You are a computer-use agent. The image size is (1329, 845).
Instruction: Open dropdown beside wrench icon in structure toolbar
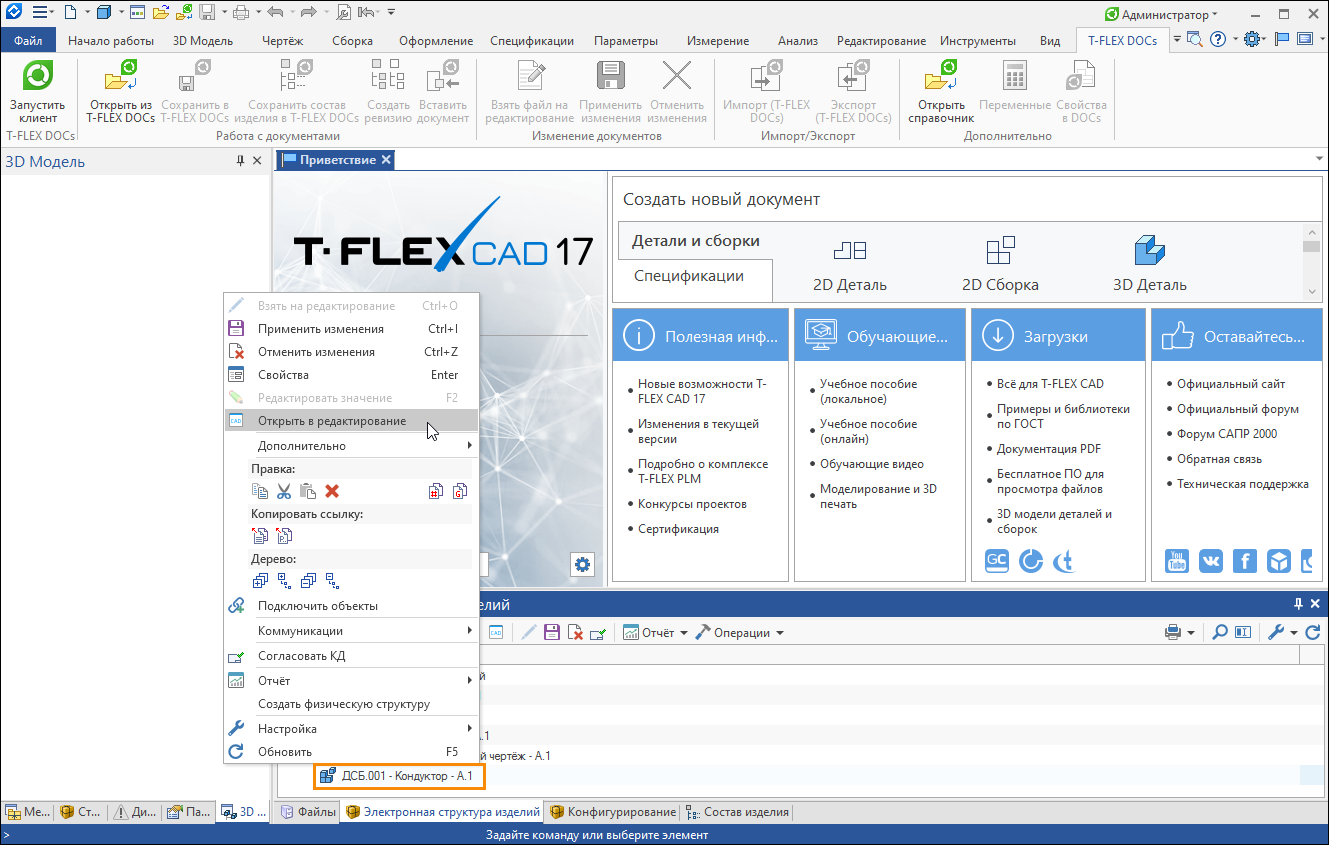(1294, 633)
